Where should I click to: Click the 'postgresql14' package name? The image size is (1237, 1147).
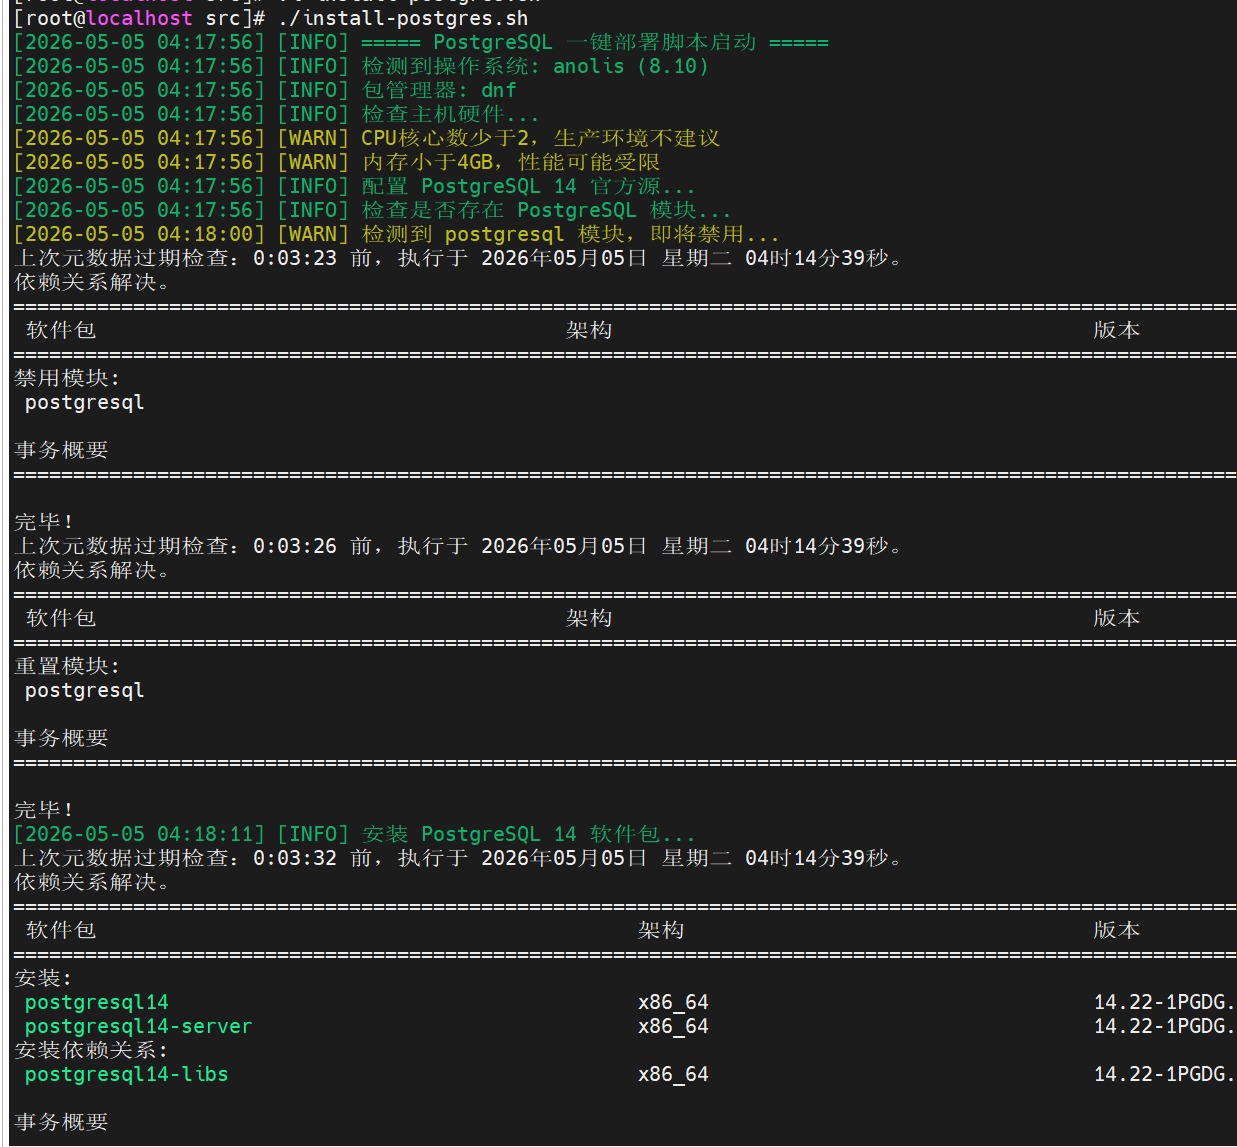point(97,1002)
